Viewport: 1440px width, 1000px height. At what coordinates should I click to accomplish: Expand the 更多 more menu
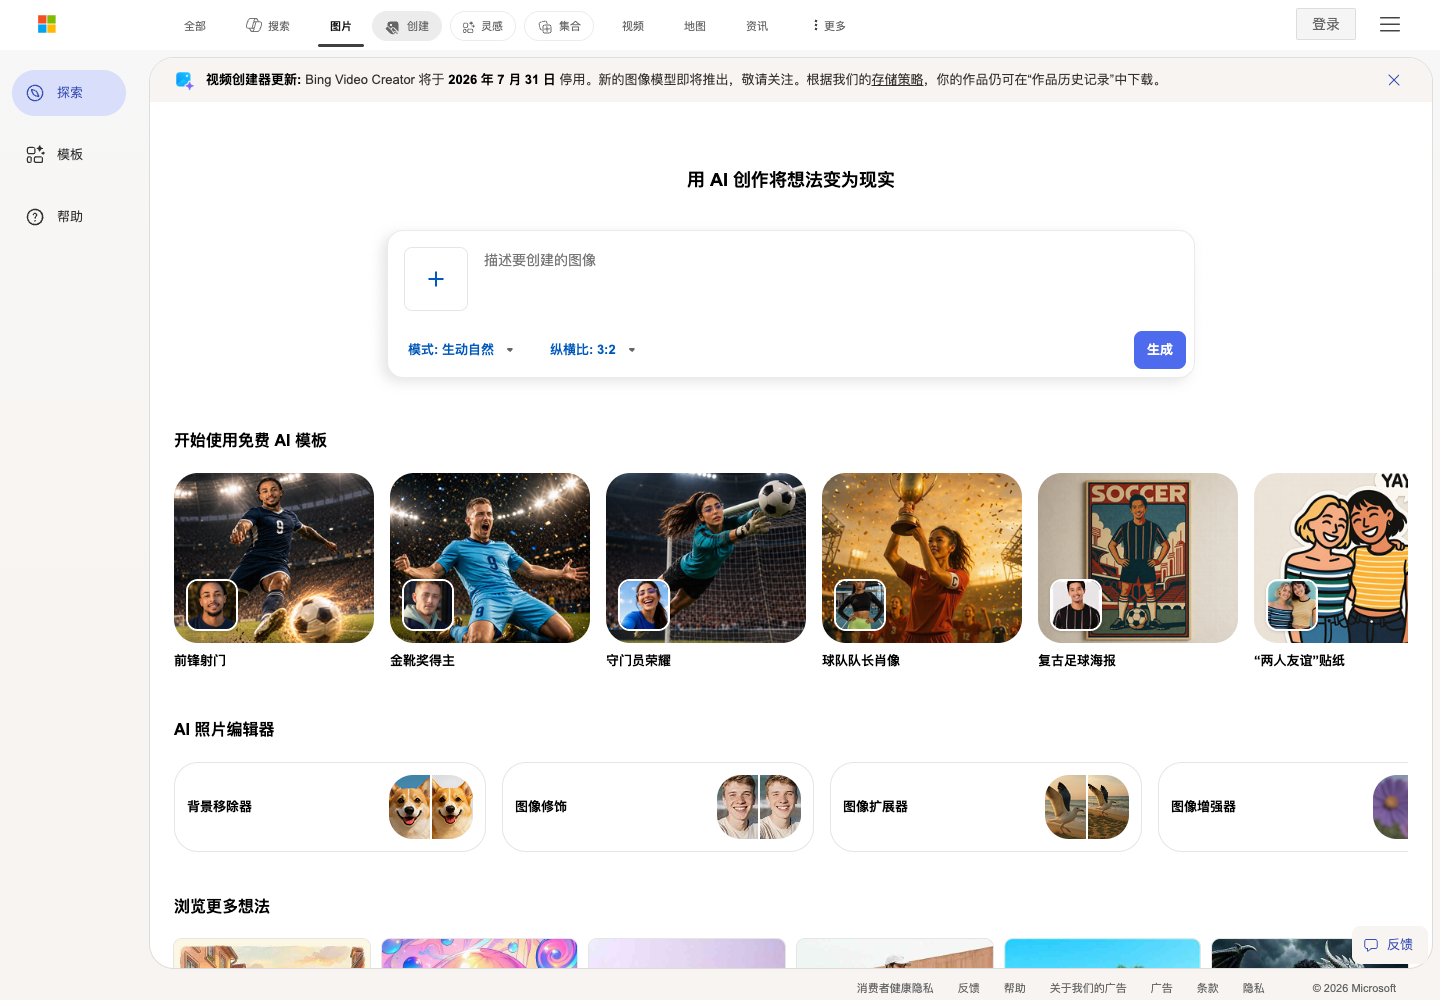[x=829, y=26]
